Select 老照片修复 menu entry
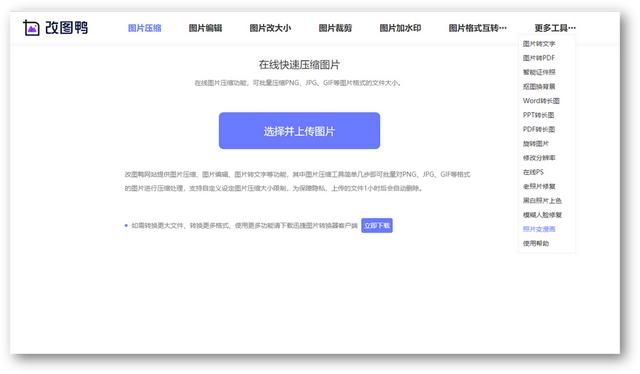640x374 pixels. [x=539, y=186]
